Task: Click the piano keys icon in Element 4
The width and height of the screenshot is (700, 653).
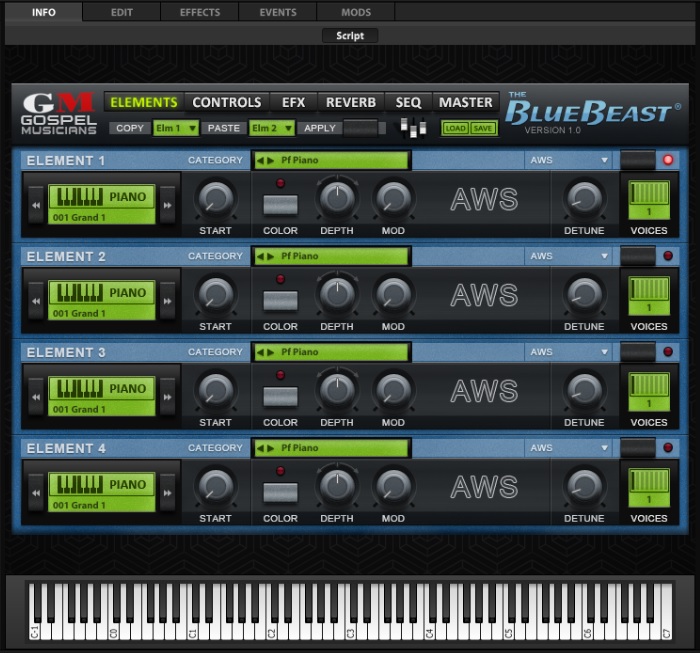Action: [80, 484]
